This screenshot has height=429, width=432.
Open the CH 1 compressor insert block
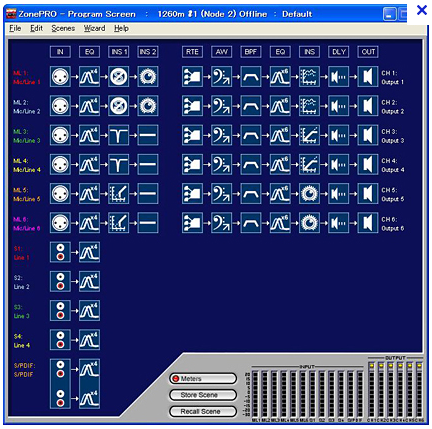point(309,77)
